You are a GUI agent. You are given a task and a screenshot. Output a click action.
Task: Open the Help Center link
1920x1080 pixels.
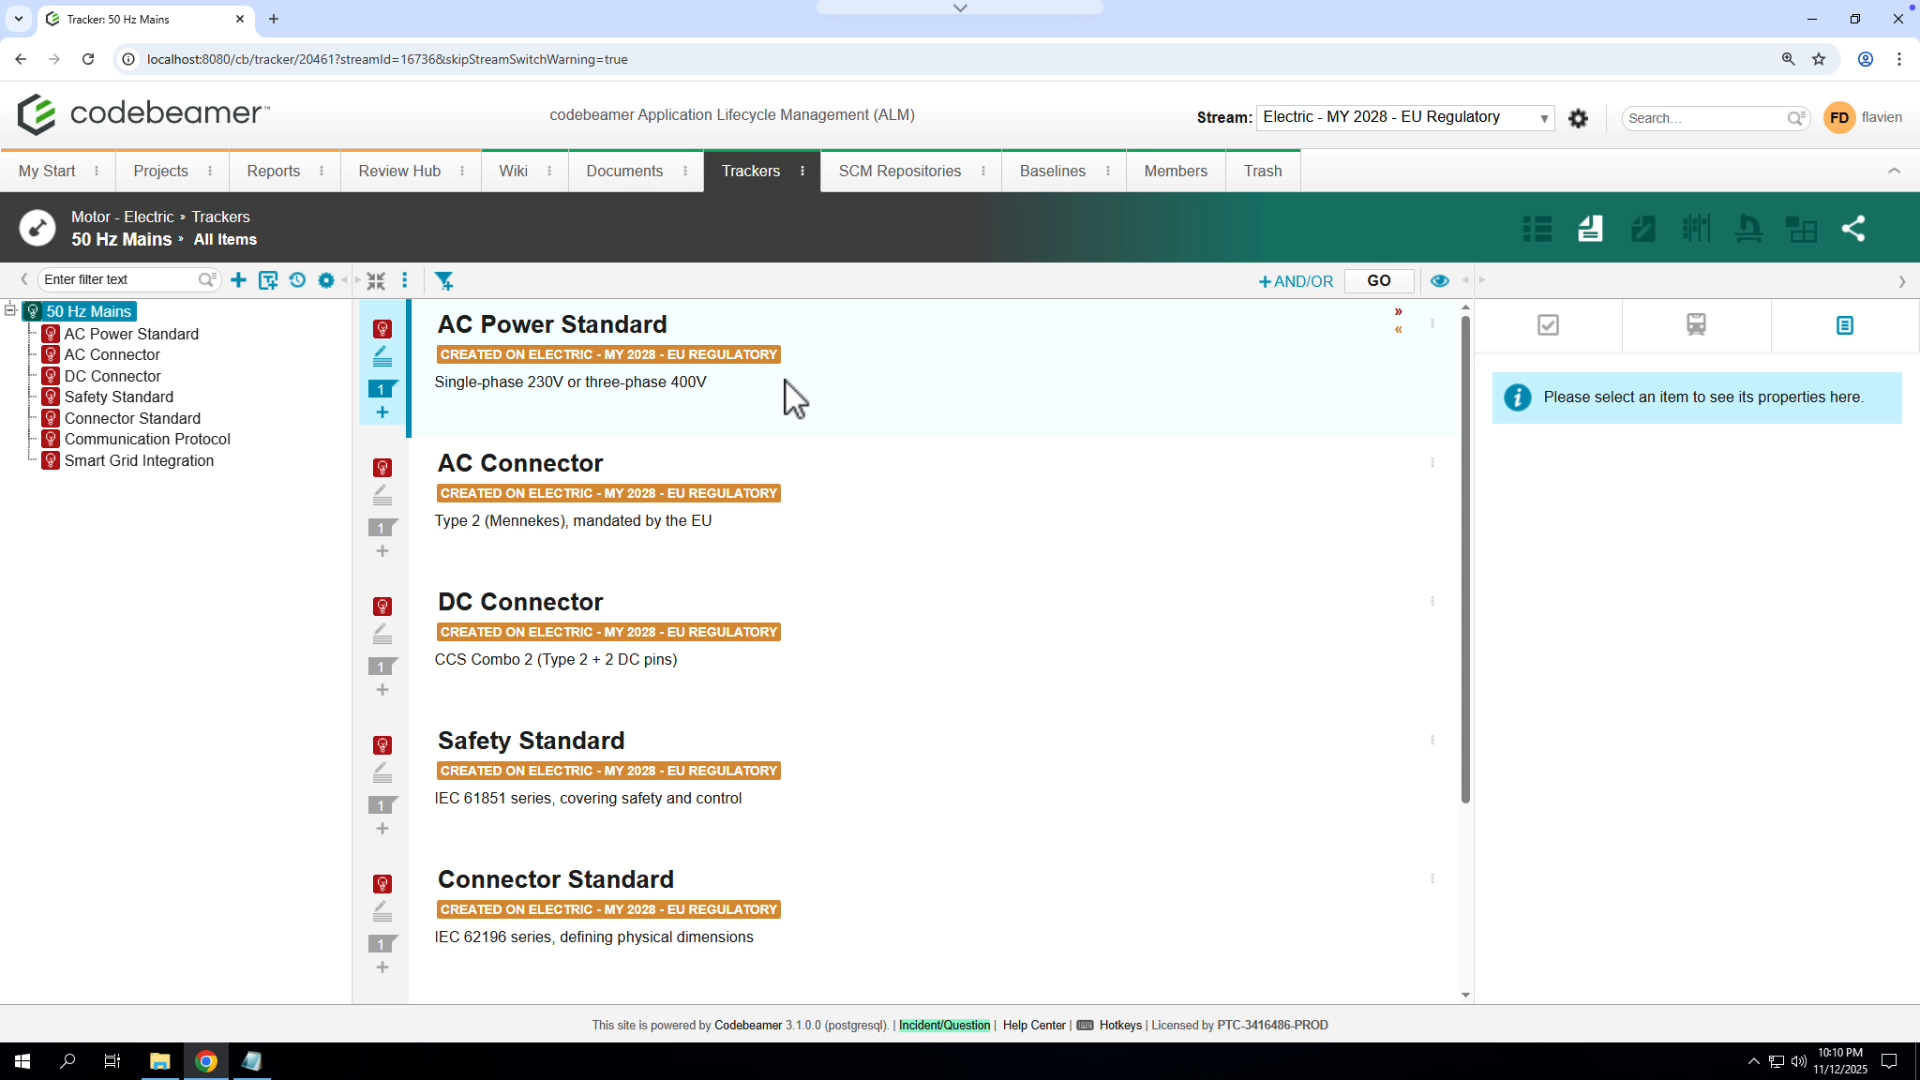pos(1034,1025)
